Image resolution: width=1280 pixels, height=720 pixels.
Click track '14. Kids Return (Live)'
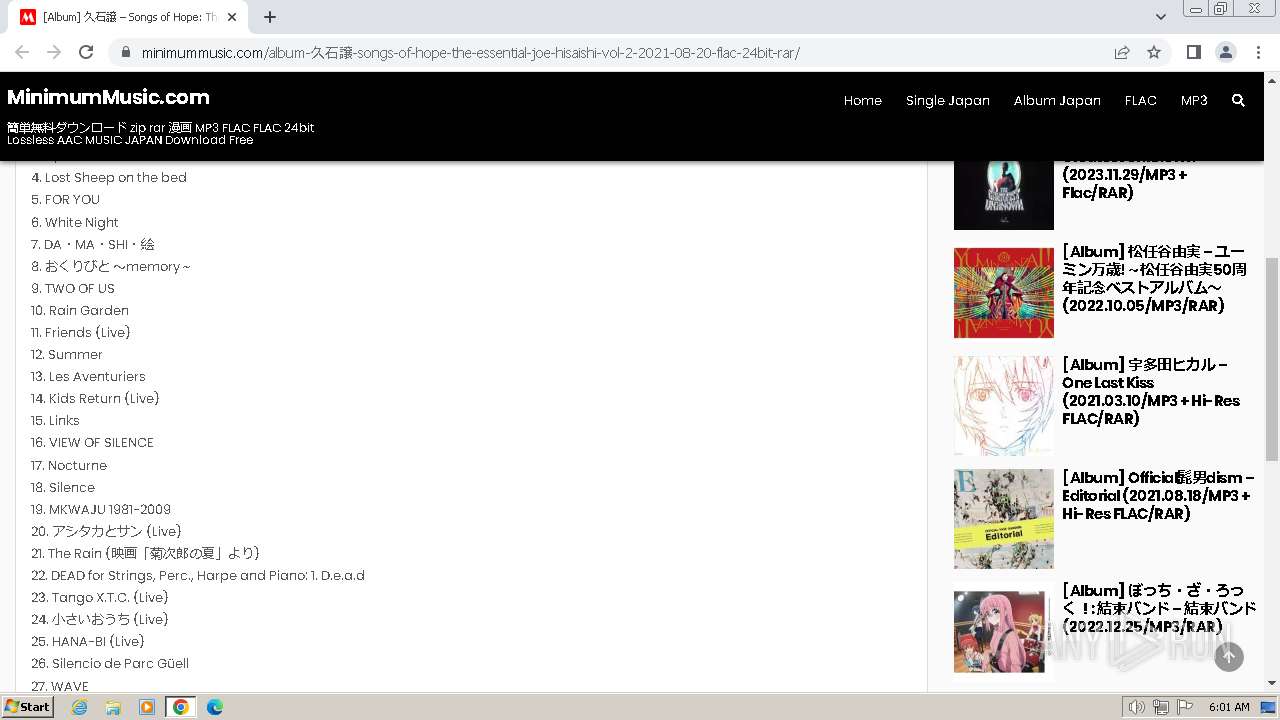tap(95, 399)
